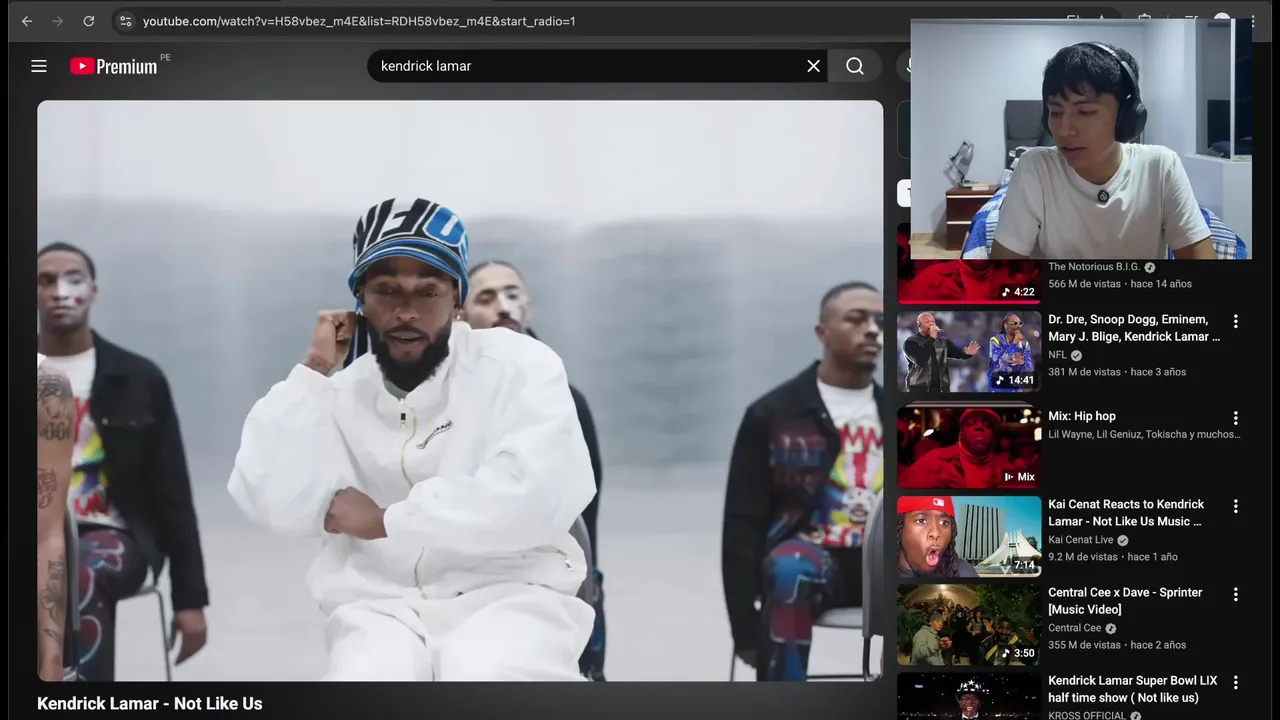Image resolution: width=1280 pixels, height=720 pixels.
Task: Open options for Central Cee Sprinter video
Action: (x=1236, y=594)
